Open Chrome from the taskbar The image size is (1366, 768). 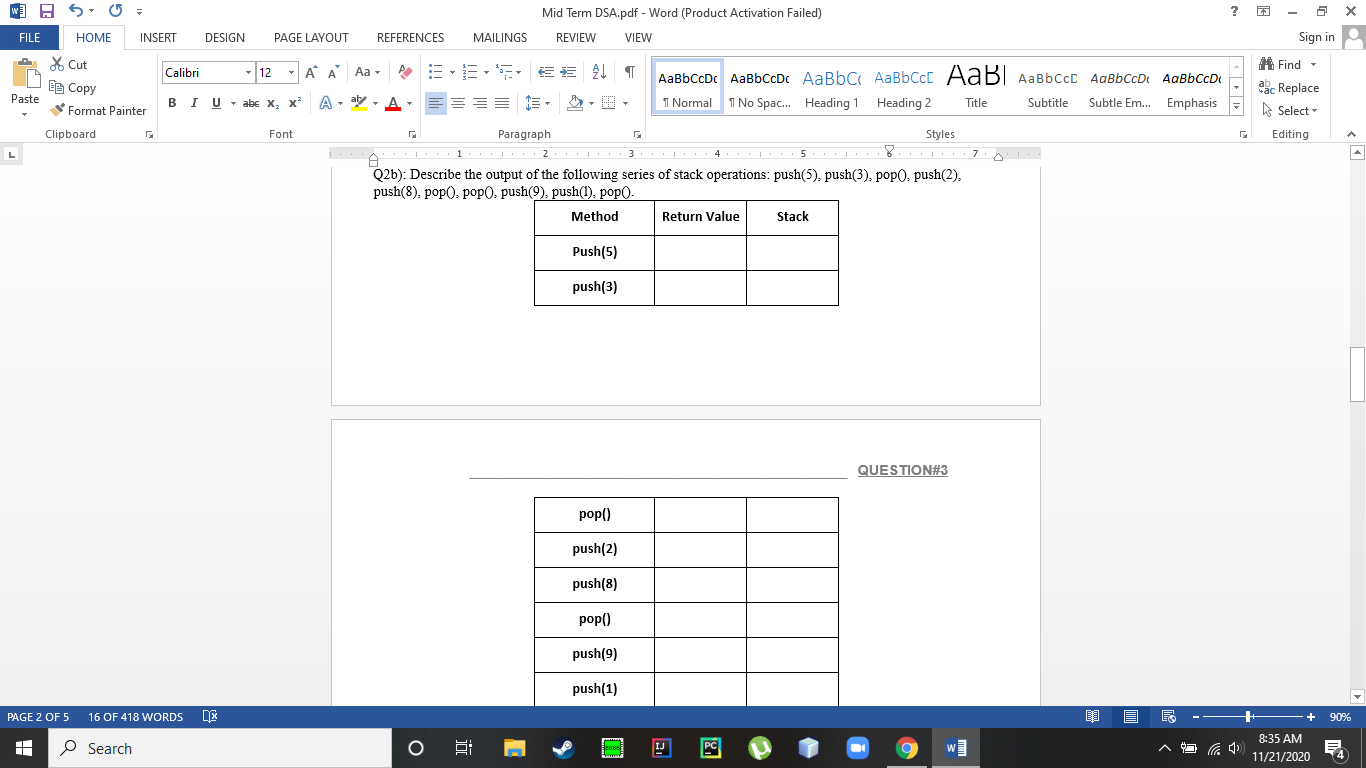pyautogui.click(x=907, y=747)
